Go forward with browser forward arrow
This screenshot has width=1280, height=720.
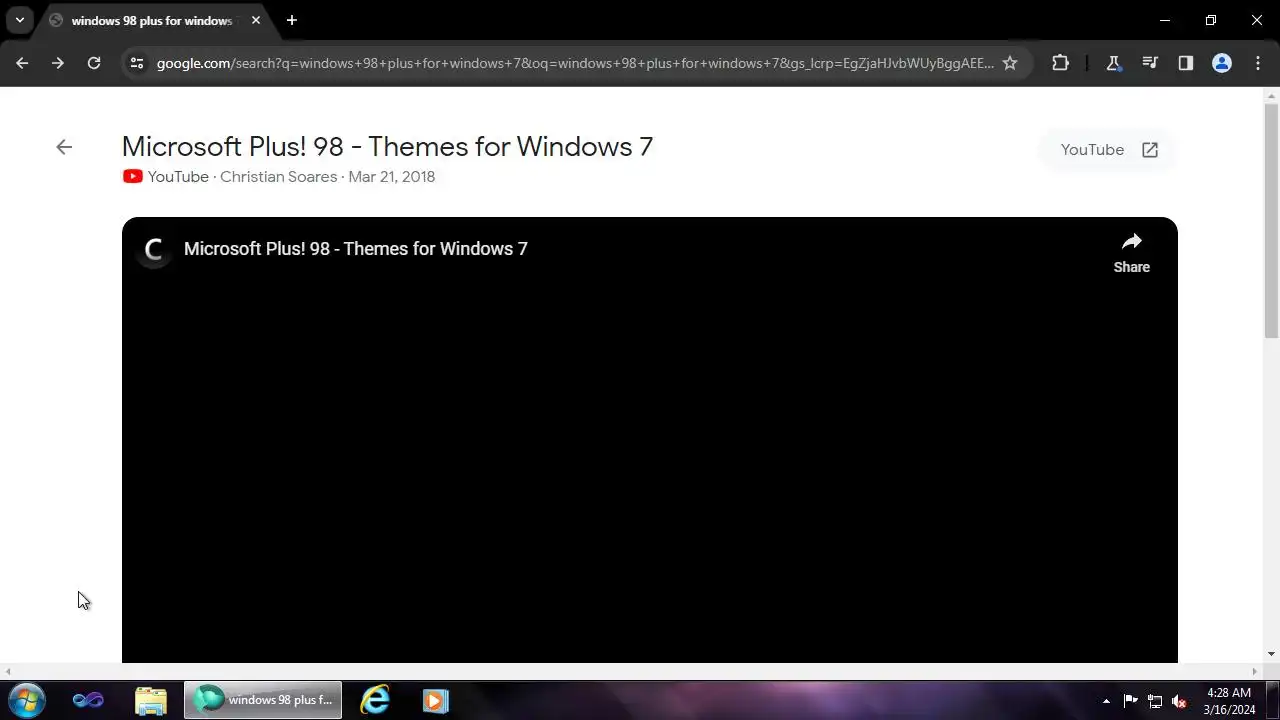(x=57, y=63)
